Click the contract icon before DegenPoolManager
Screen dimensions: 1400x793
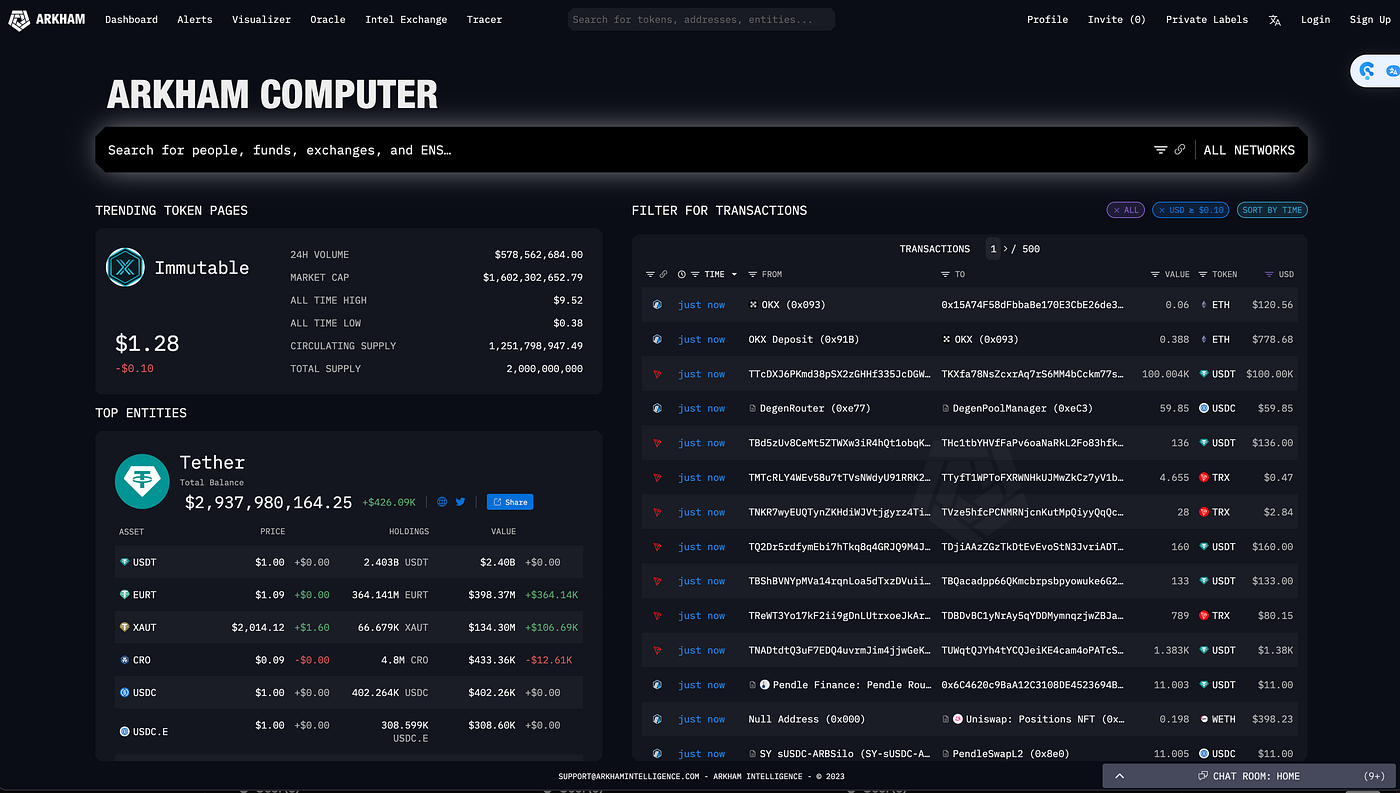[945, 408]
